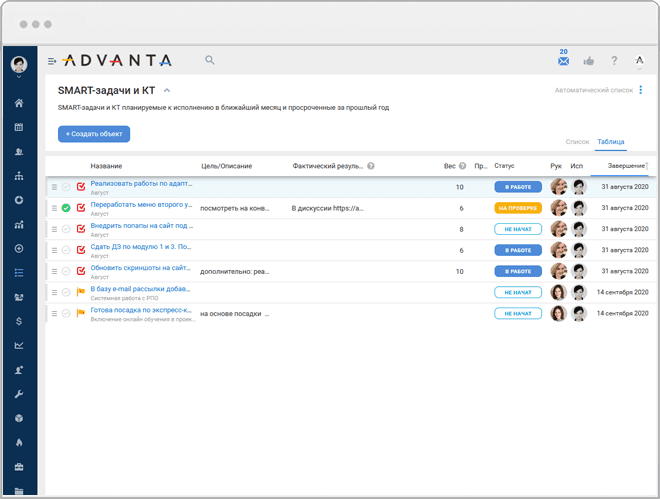Screen dimensions: 660x499
Task: Click the circular refresh icon in sidebar
Action: pyautogui.click(x=19, y=200)
